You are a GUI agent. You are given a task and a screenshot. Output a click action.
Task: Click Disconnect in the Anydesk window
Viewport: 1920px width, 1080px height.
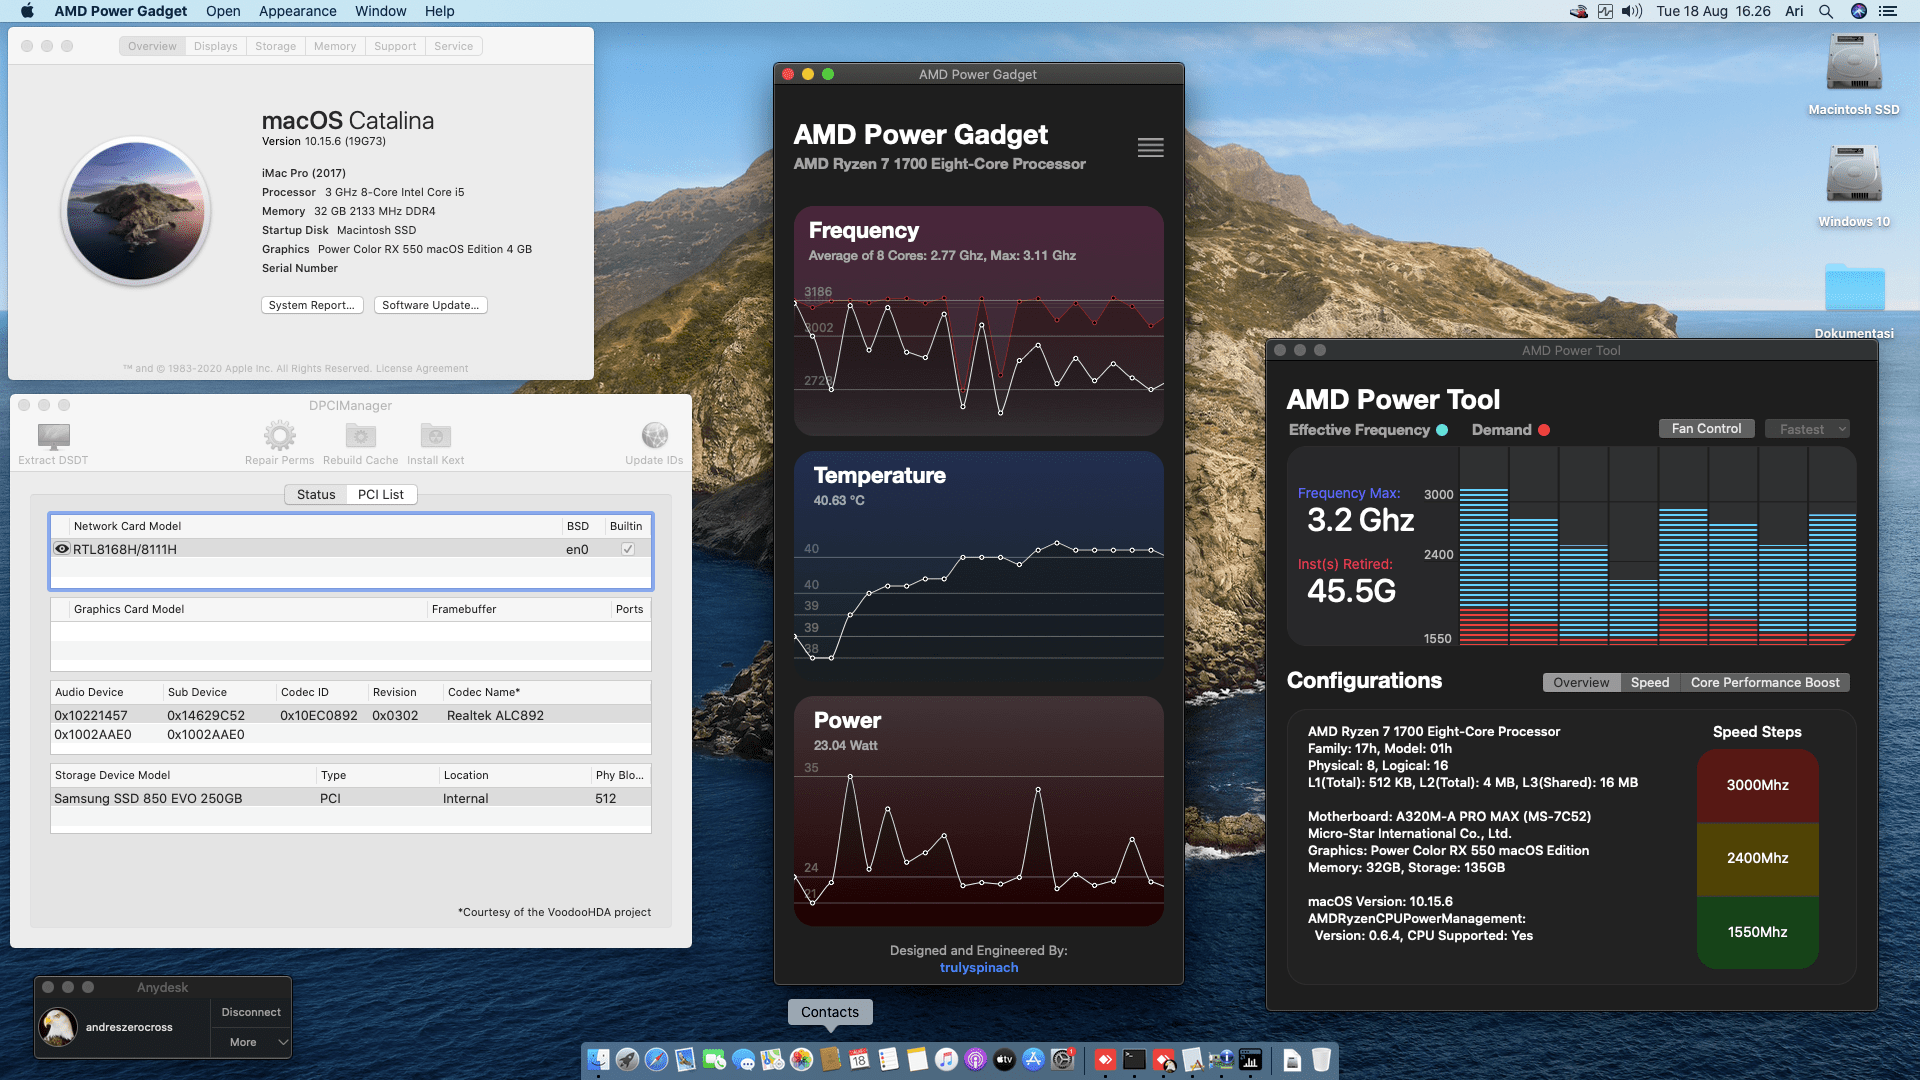coord(250,1011)
